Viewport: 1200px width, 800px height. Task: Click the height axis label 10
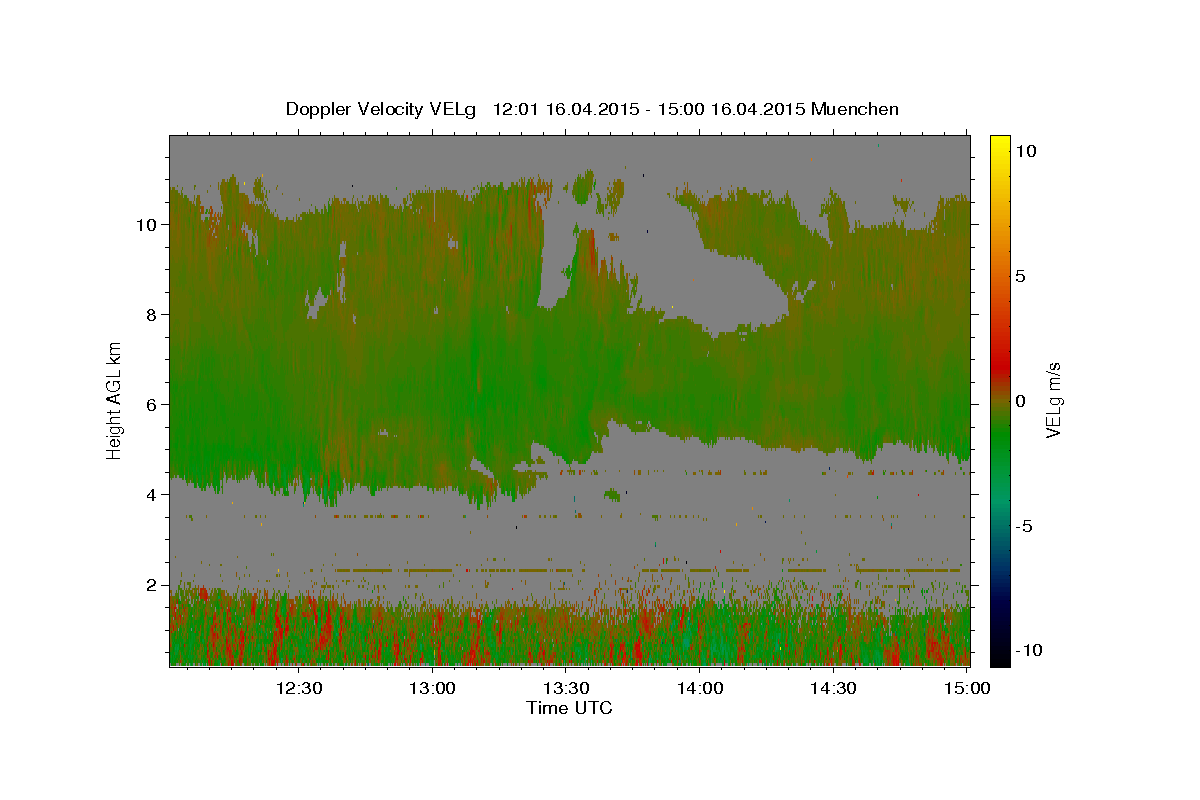coord(147,225)
